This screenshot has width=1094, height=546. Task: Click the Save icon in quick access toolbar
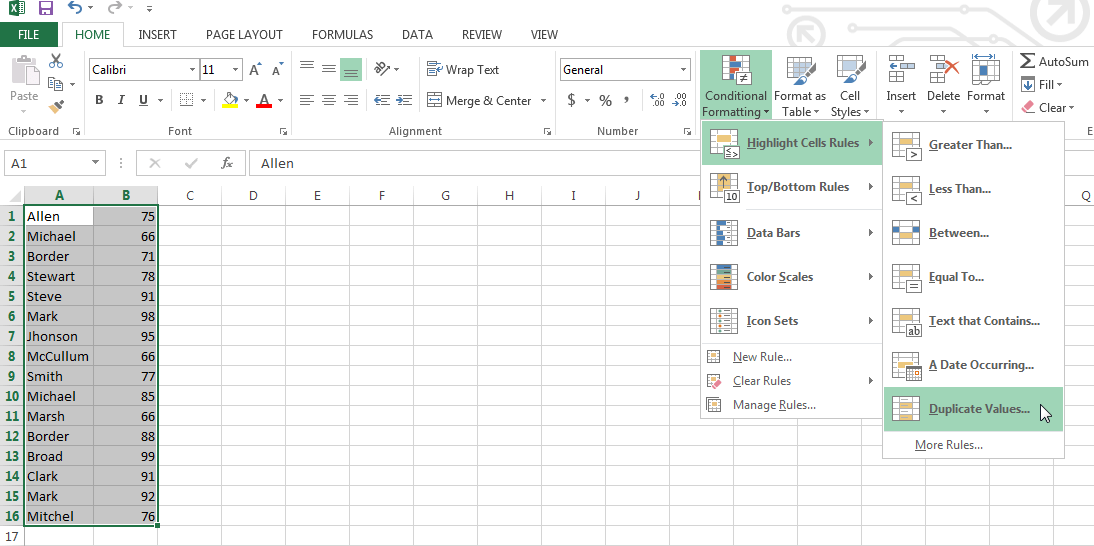pos(46,8)
